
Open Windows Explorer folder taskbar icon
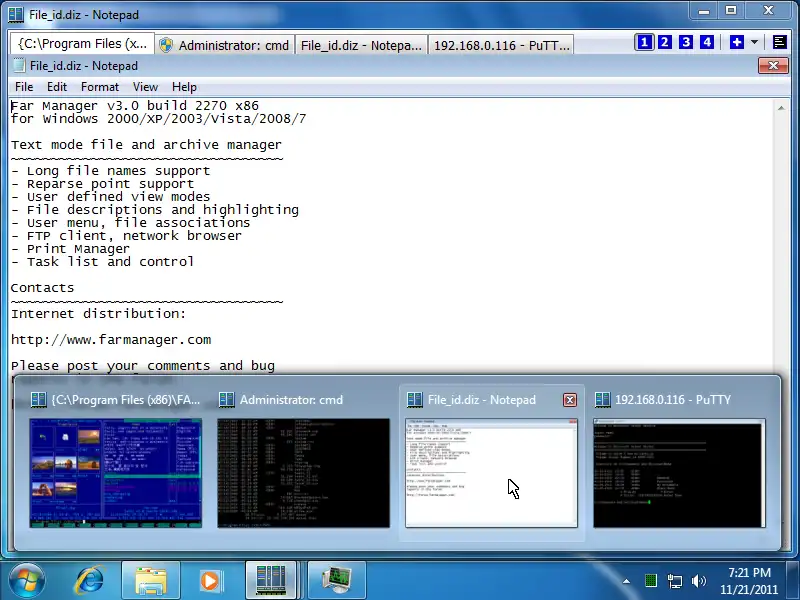pyautogui.click(x=151, y=581)
